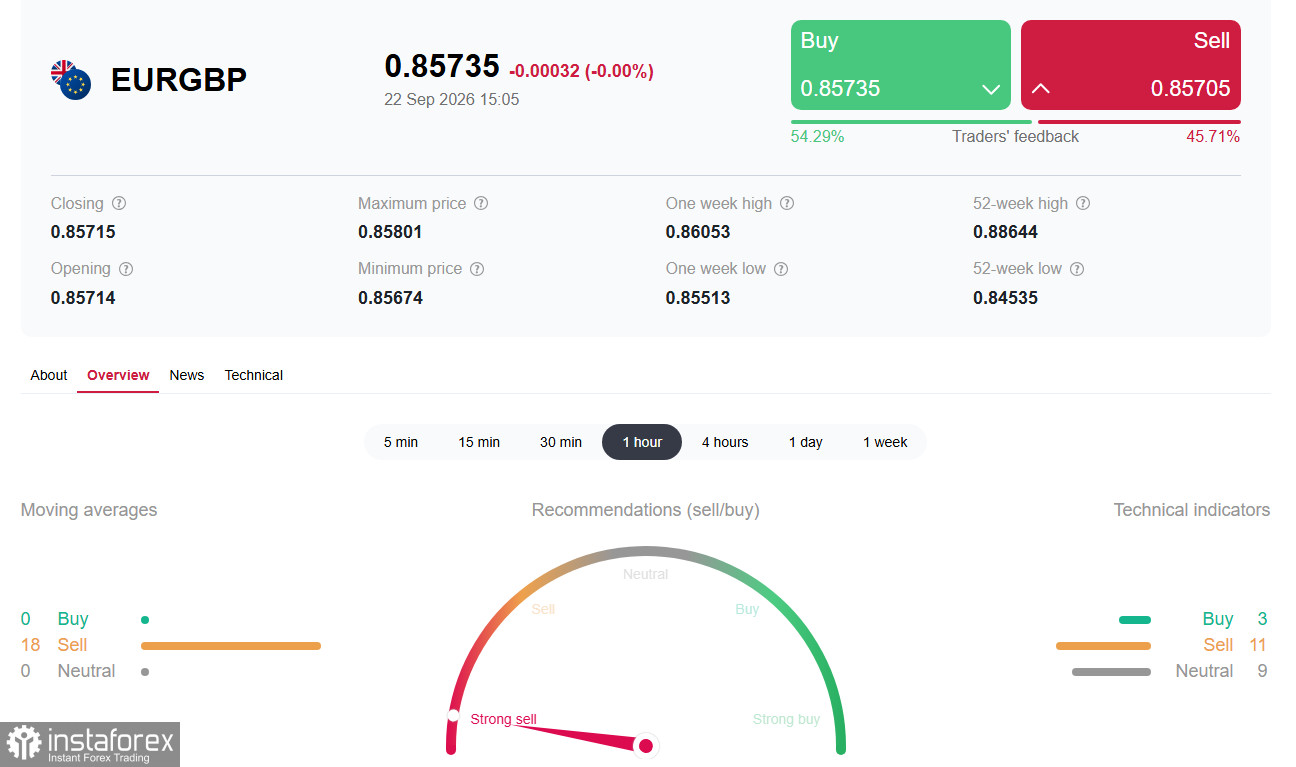This screenshot has height=767, width=1296.
Task: Click the green Buy 0.85735 button
Action: [901, 65]
